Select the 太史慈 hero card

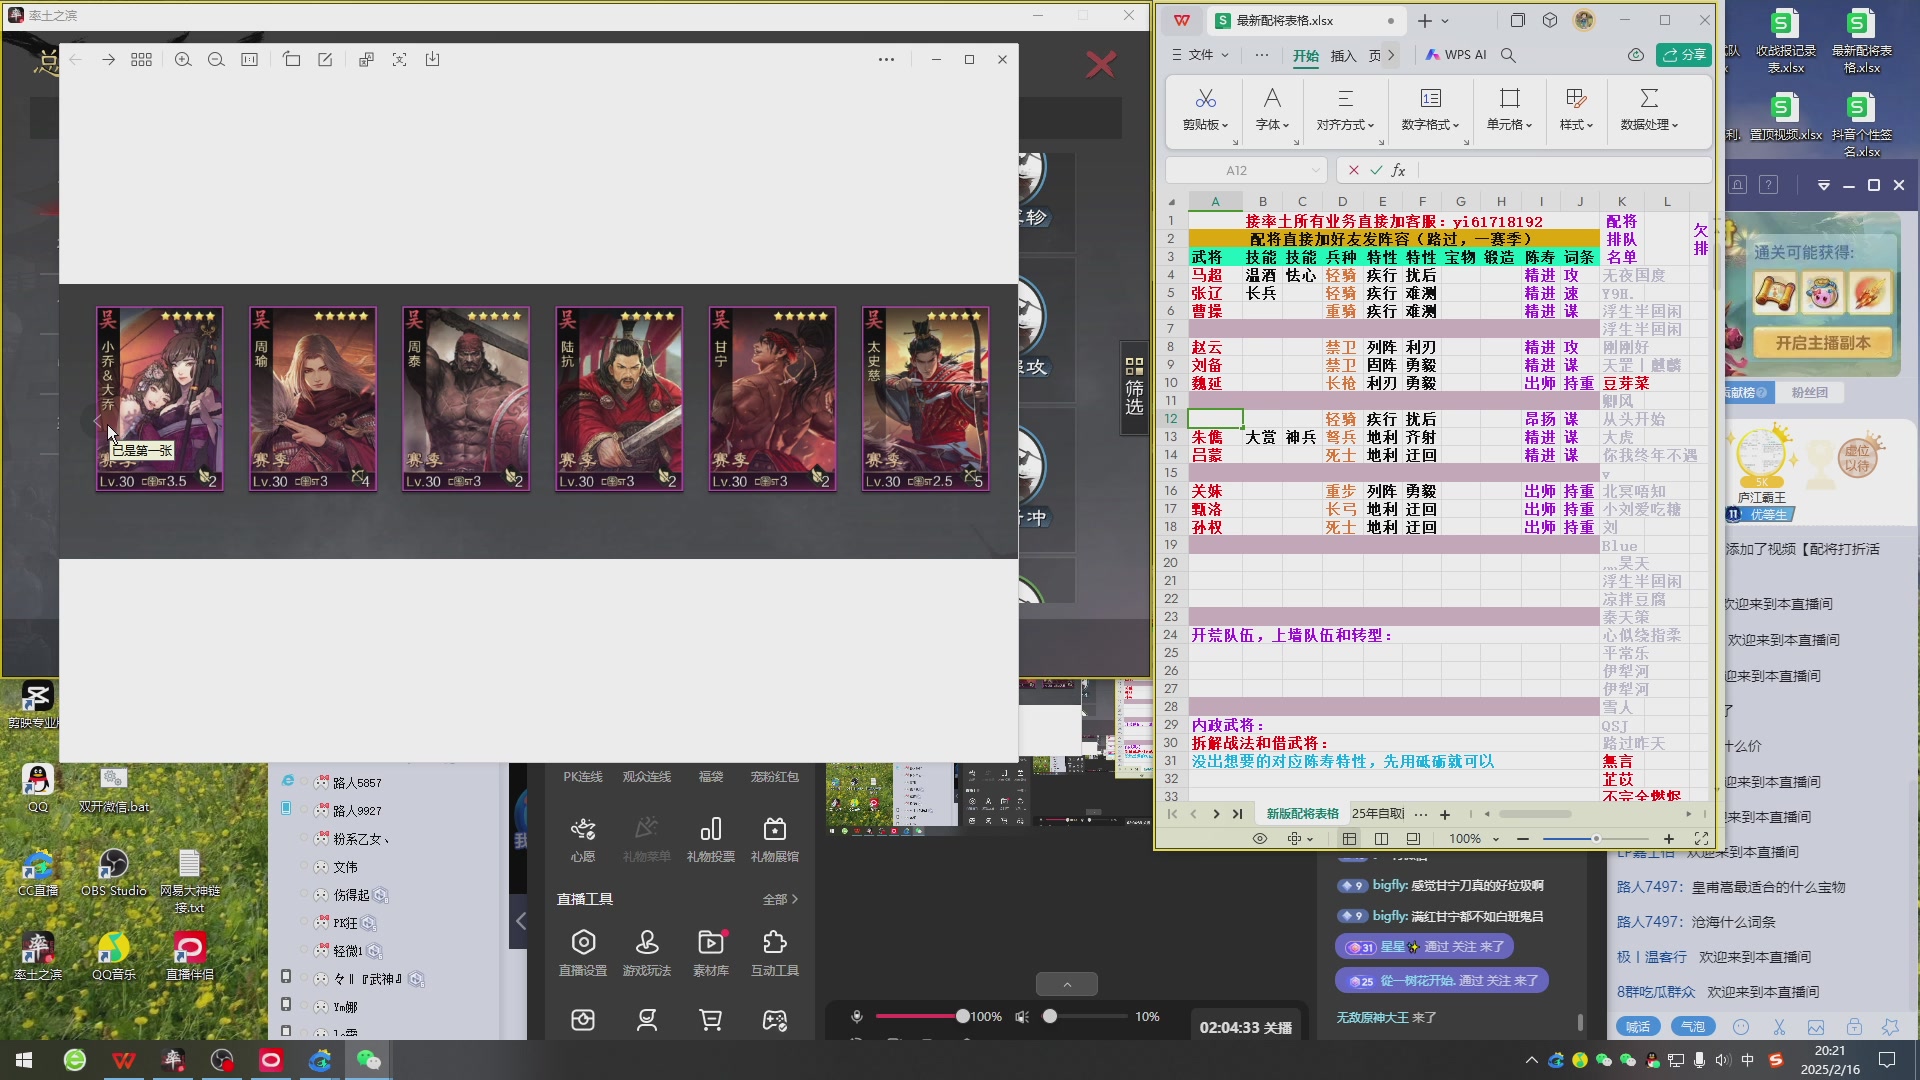(x=925, y=399)
